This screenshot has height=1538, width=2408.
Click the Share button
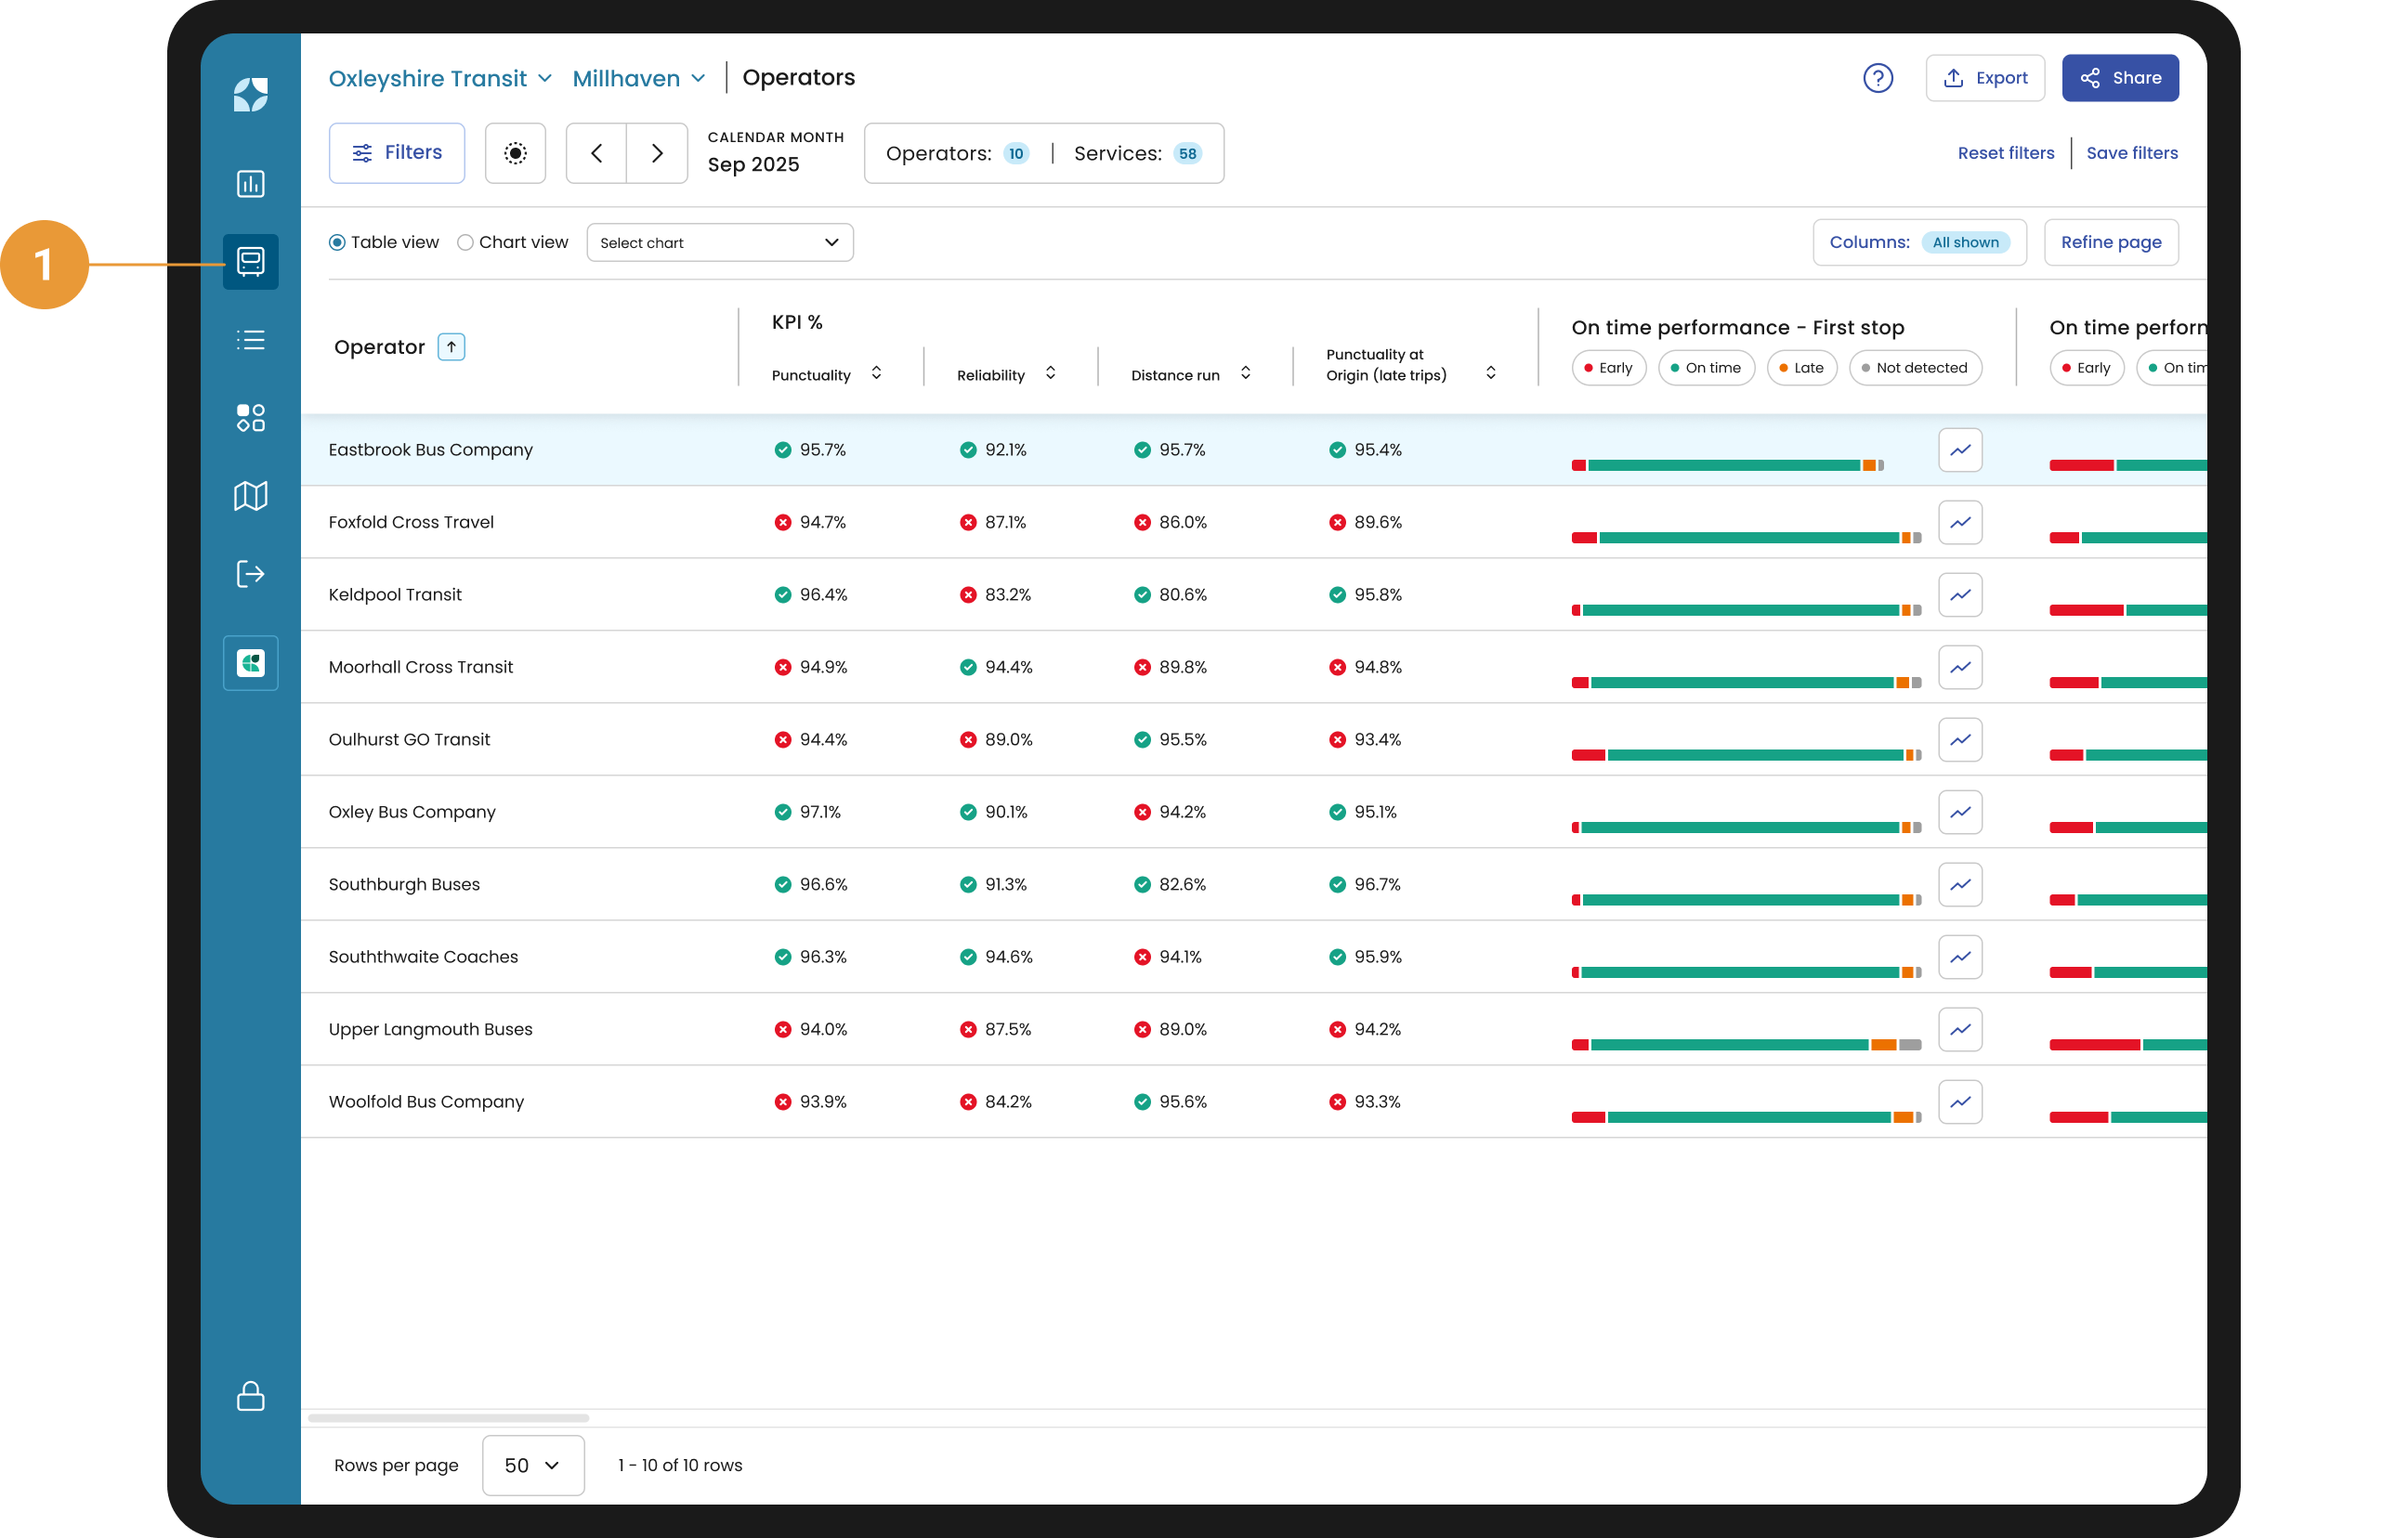[x=2119, y=78]
